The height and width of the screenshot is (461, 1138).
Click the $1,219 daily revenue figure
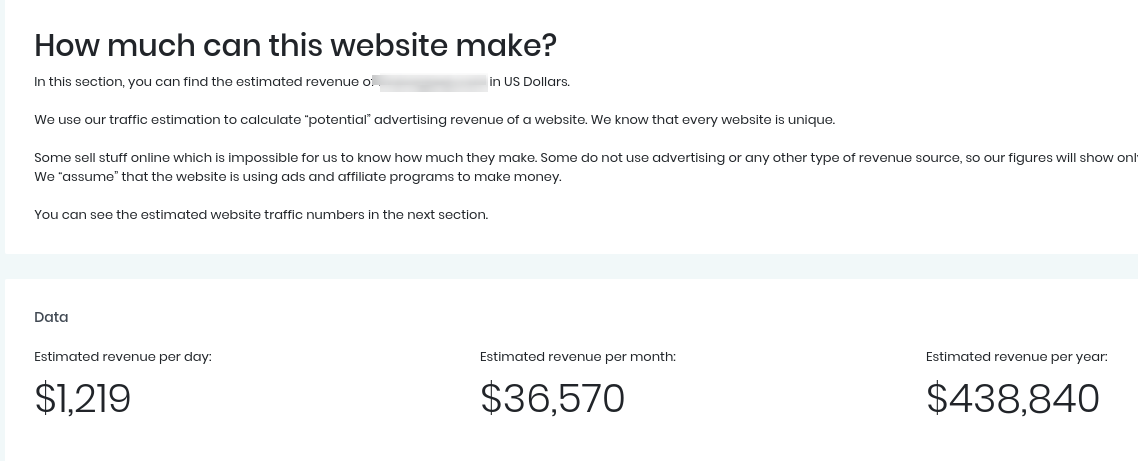[x=82, y=399]
